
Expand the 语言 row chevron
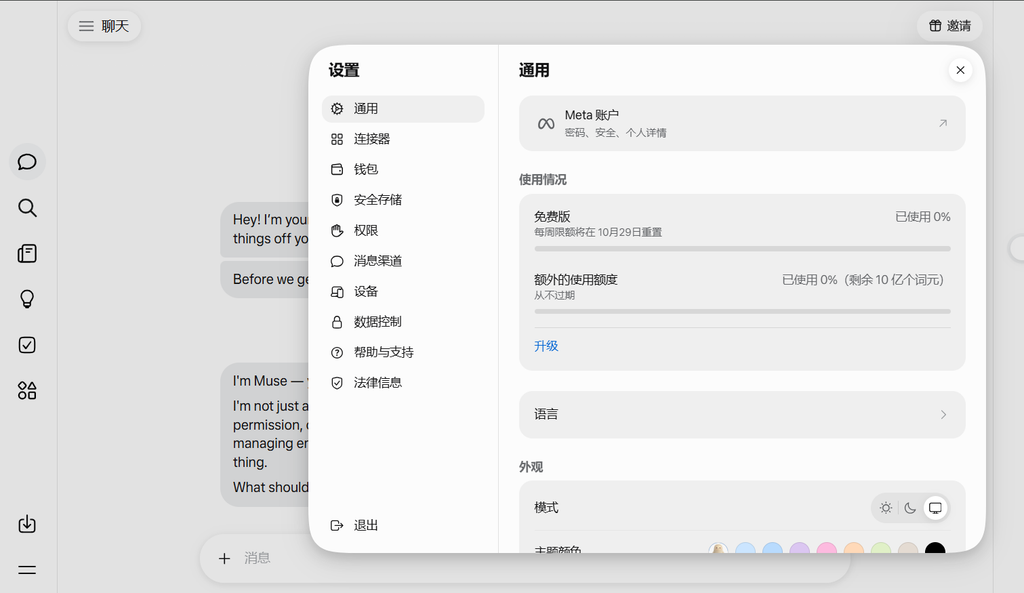943,415
